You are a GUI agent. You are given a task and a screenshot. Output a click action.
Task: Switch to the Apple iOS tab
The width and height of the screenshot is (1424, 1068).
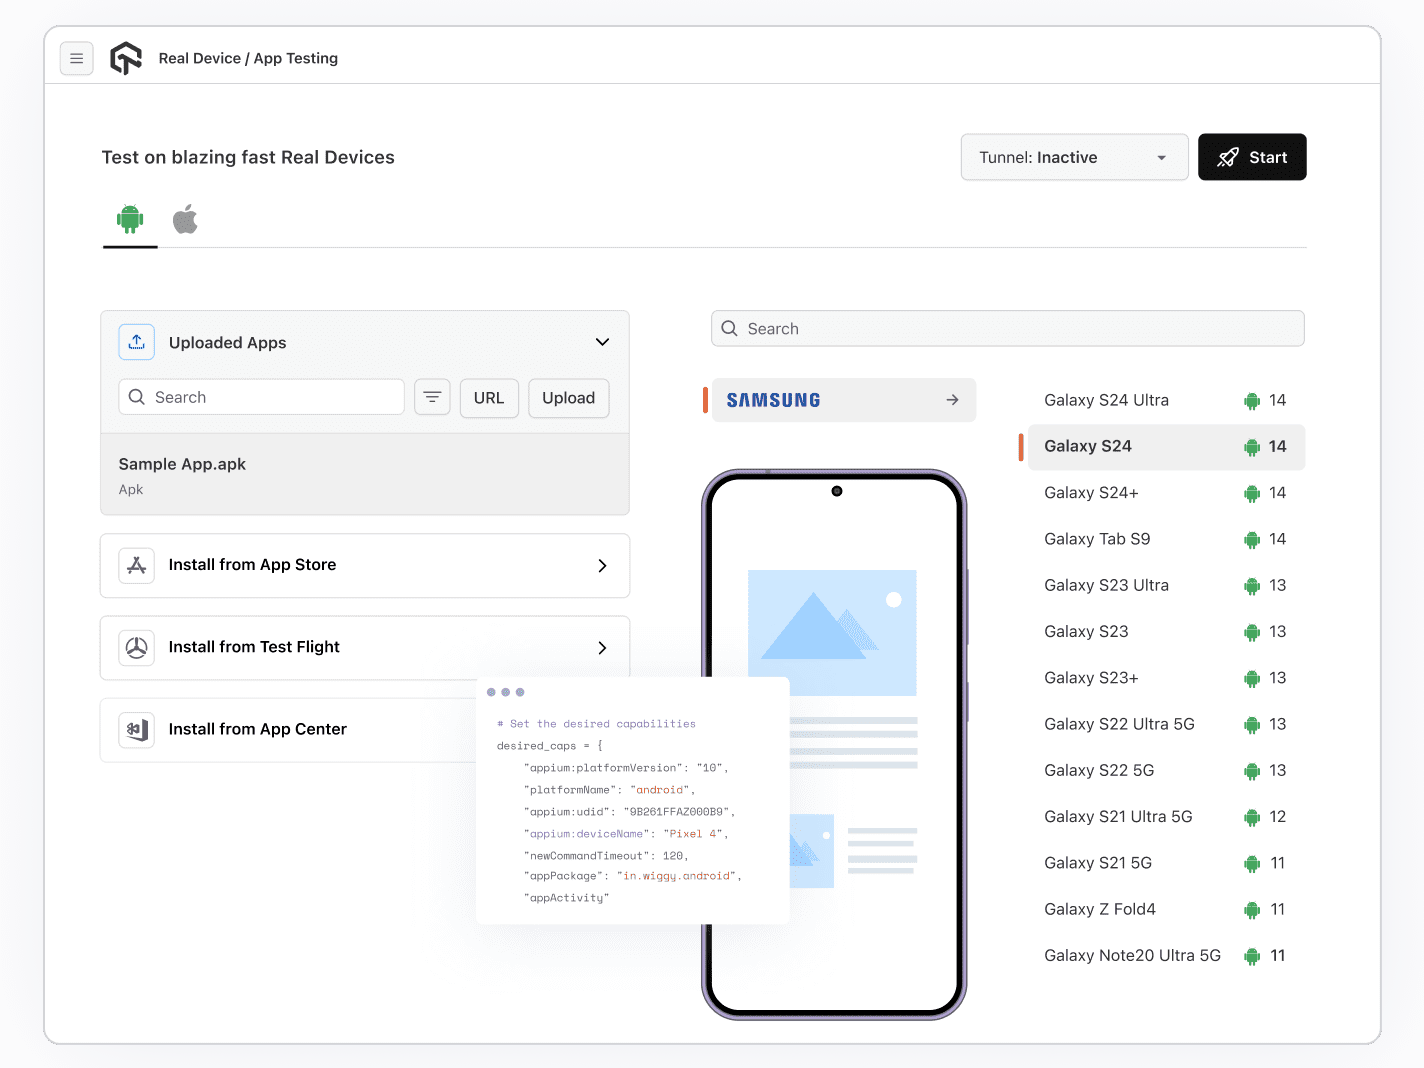point(185,219)
